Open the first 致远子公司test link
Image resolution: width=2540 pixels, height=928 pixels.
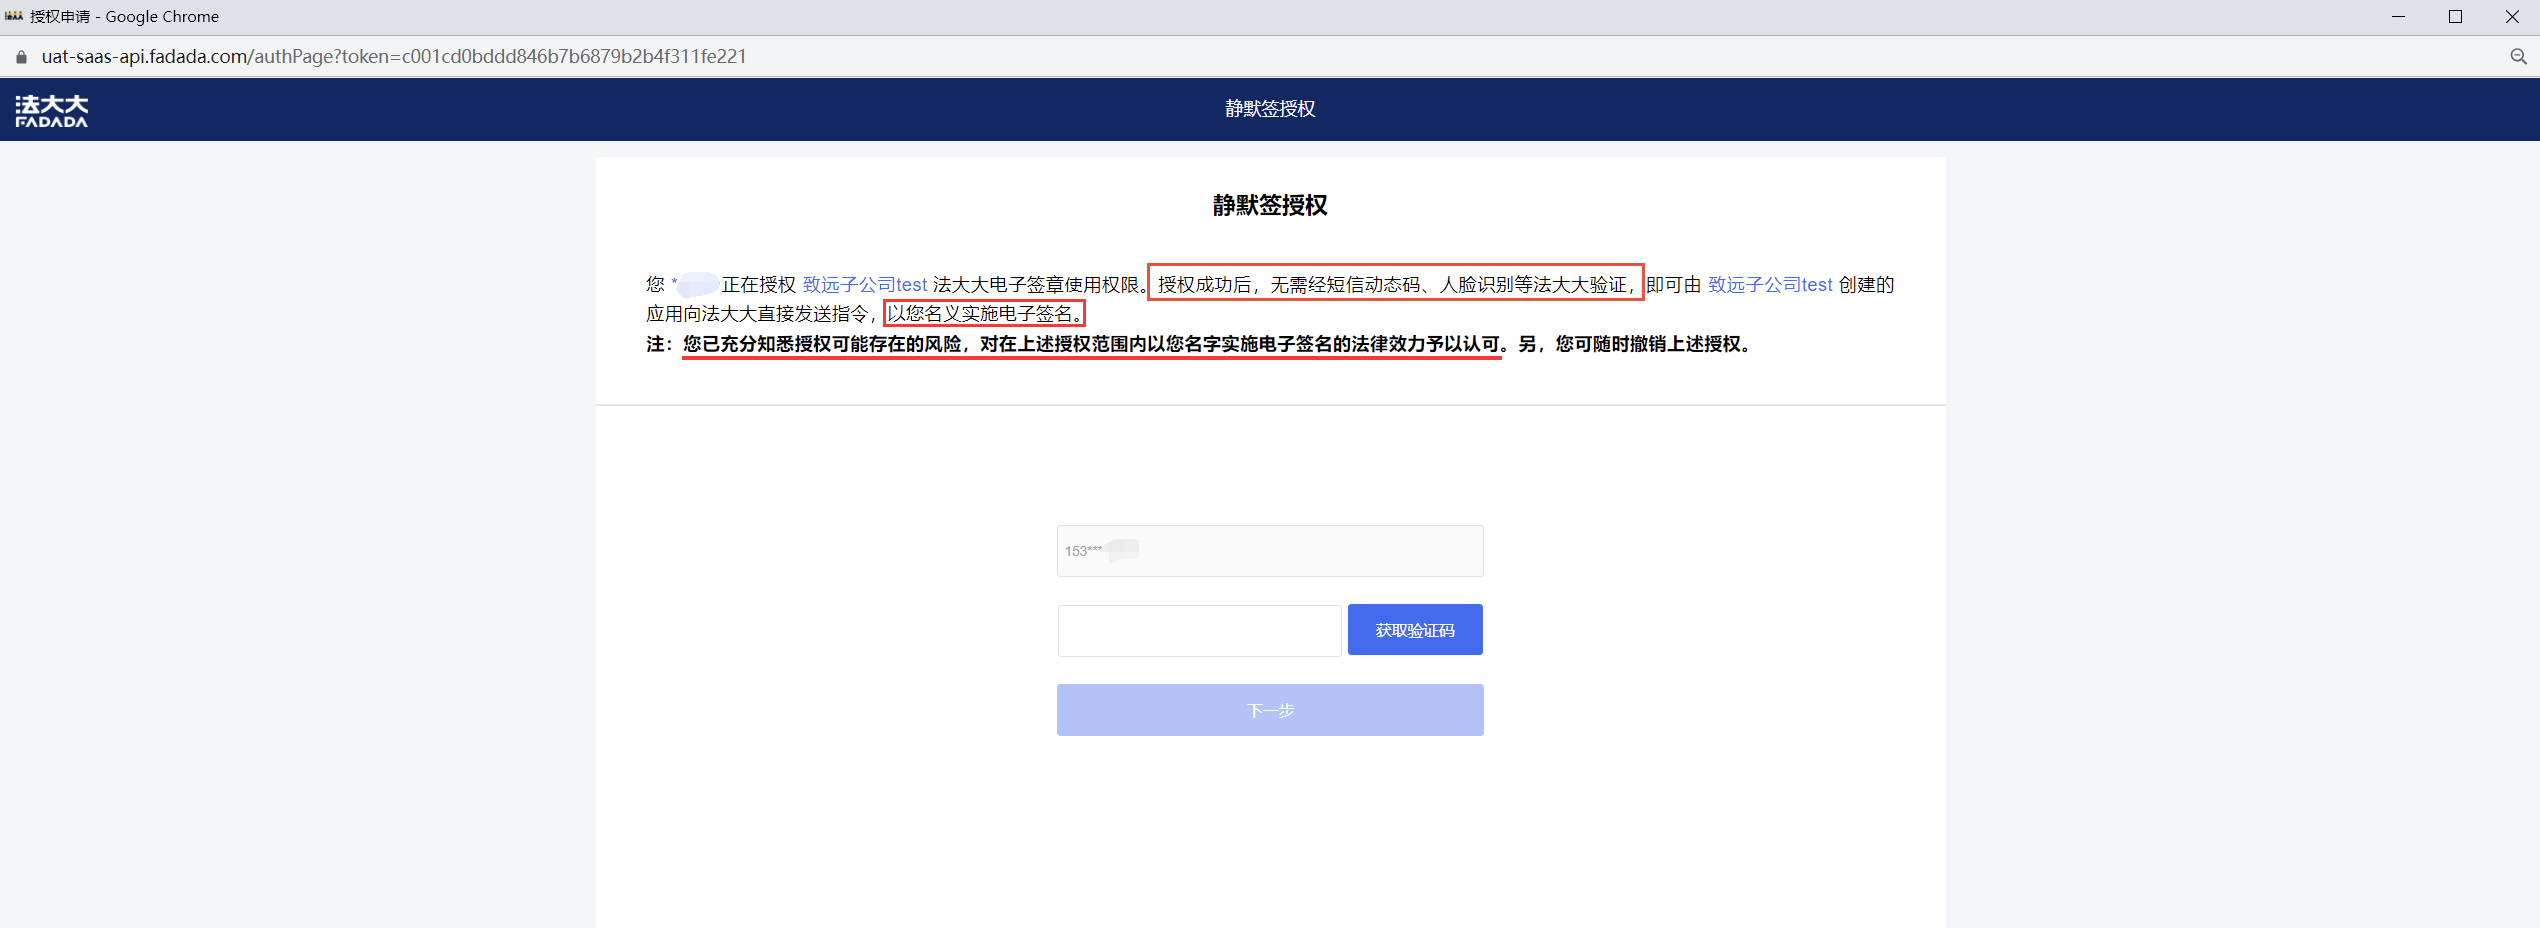click(865, 285)
